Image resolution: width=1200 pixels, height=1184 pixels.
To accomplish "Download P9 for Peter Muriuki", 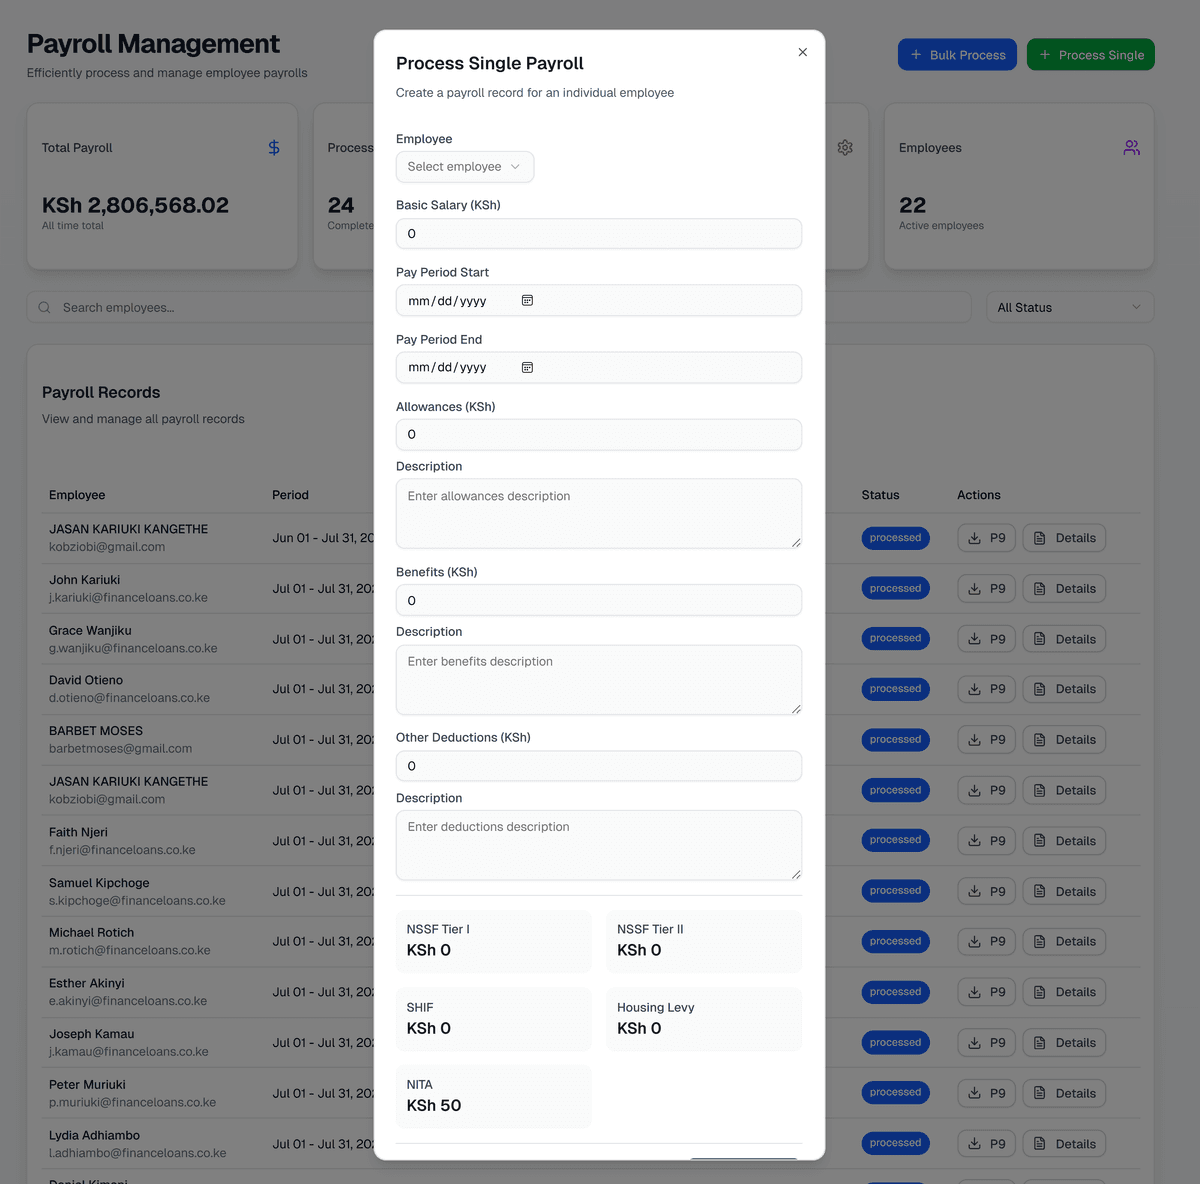I will tap(986, 1094).
